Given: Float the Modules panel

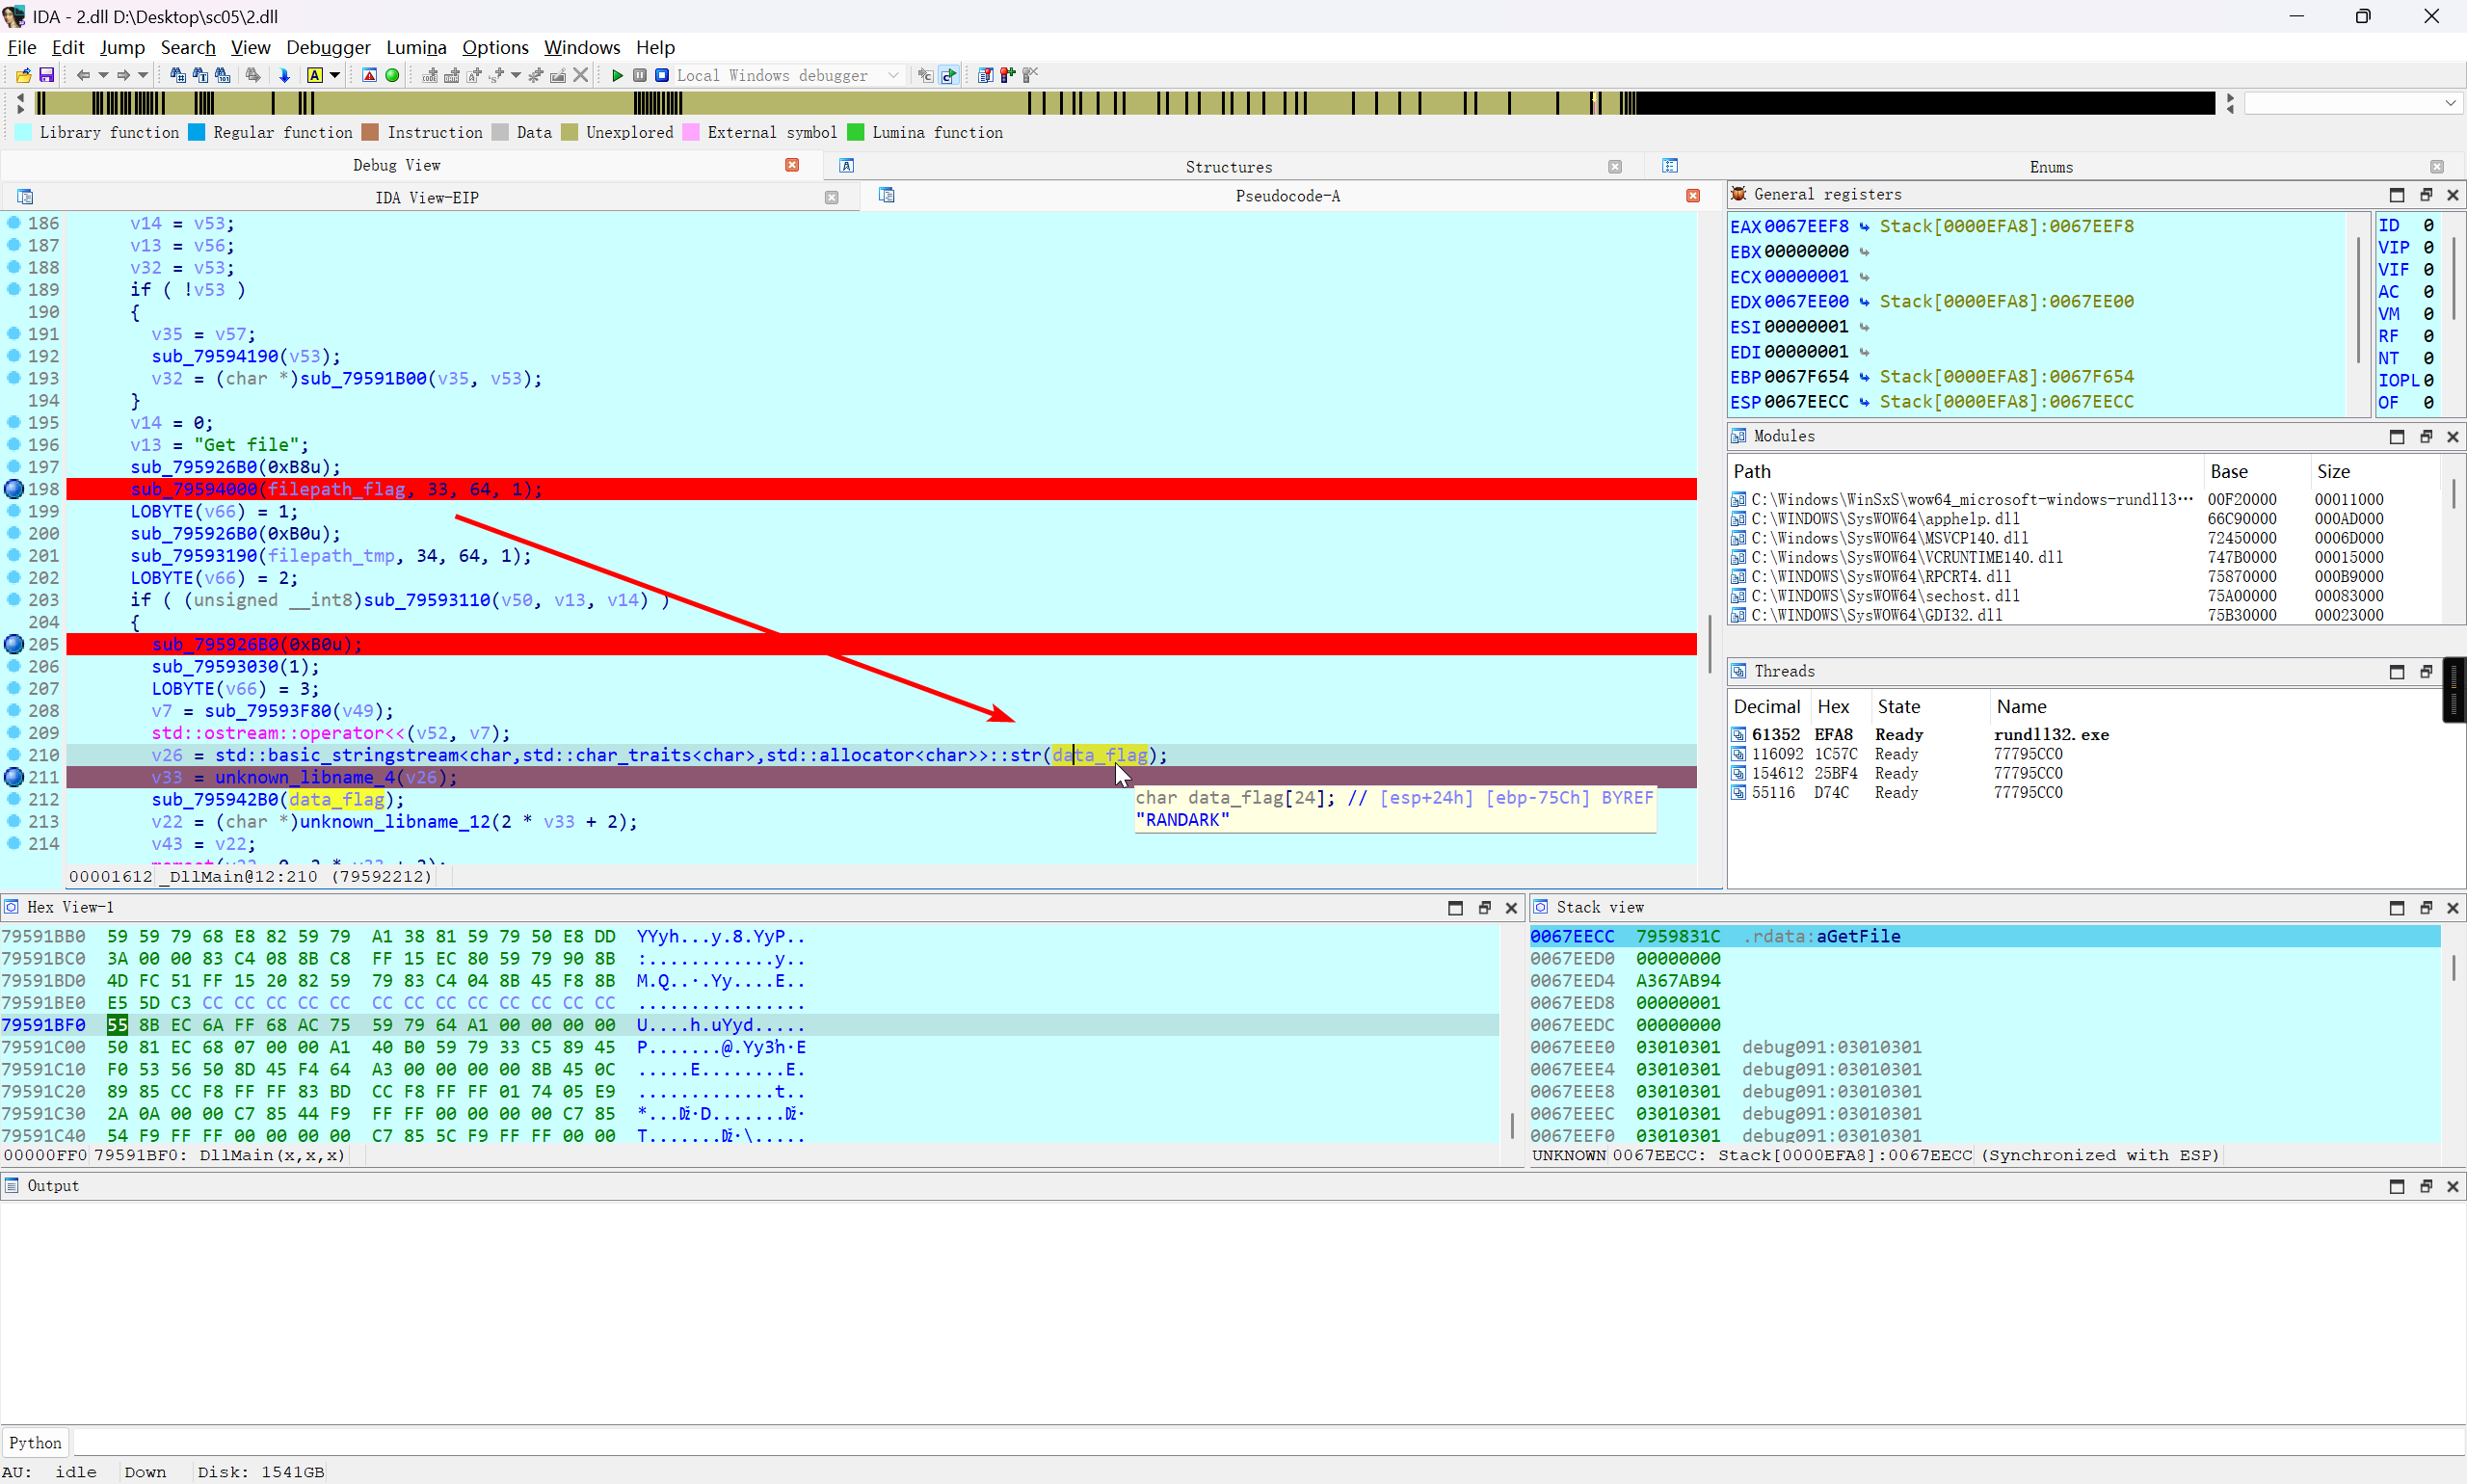Looking at the screenshot, I should pyautogui.click(x=2426, y=437).
